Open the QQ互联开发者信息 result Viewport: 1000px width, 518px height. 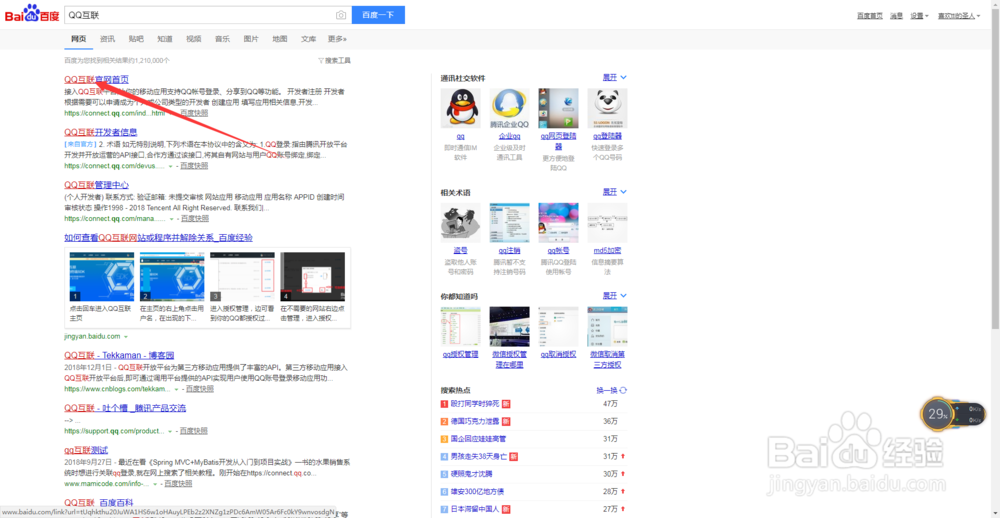pyautogui.click(x=101, y=133)
